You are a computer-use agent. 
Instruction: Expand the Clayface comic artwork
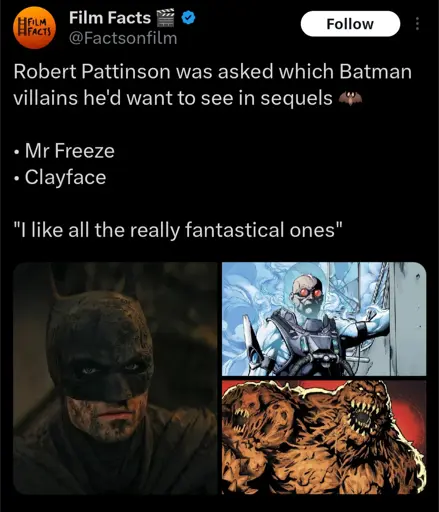coord(324,437)
